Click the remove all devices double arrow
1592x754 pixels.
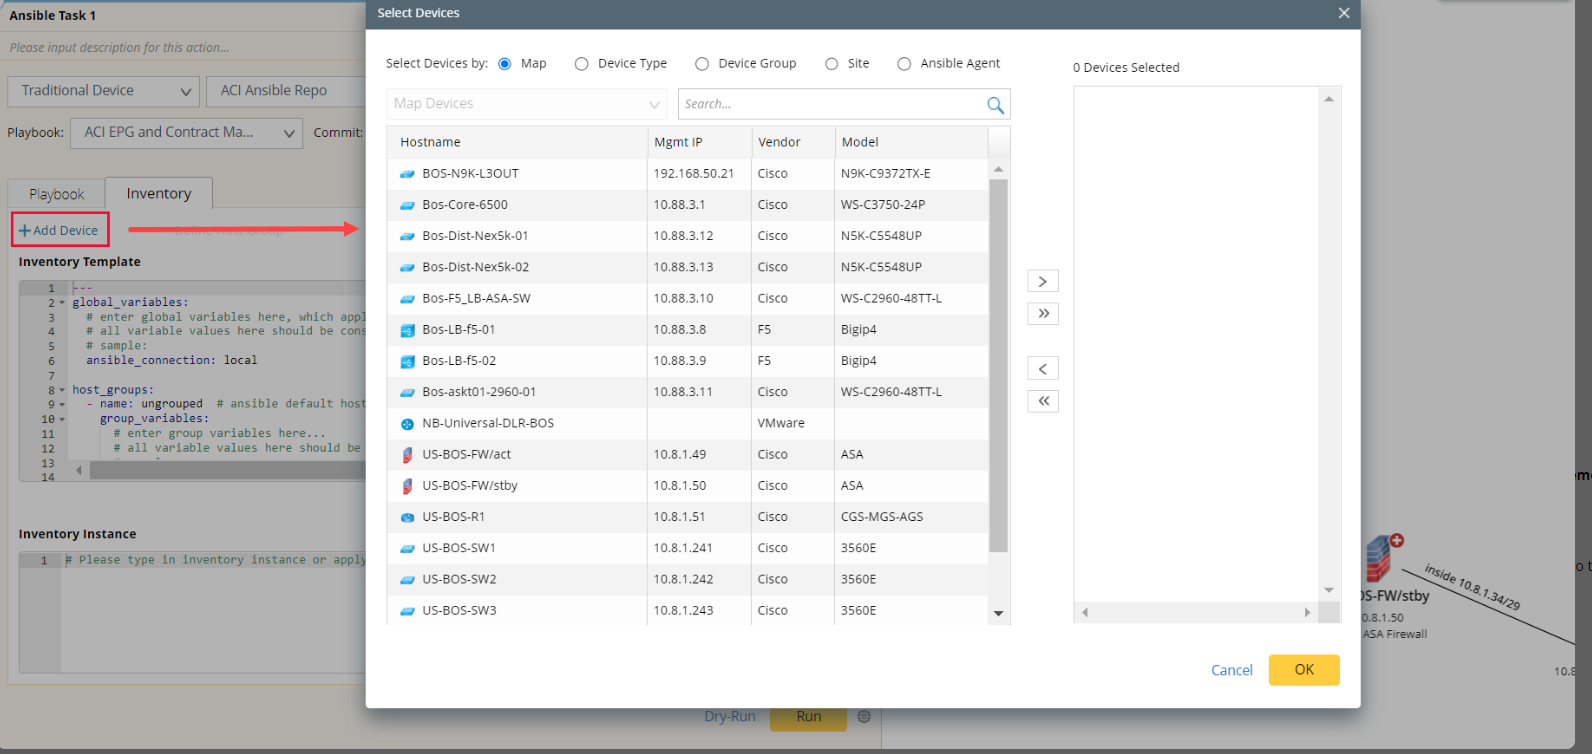pyautogui.click(x=1042, y=401)
